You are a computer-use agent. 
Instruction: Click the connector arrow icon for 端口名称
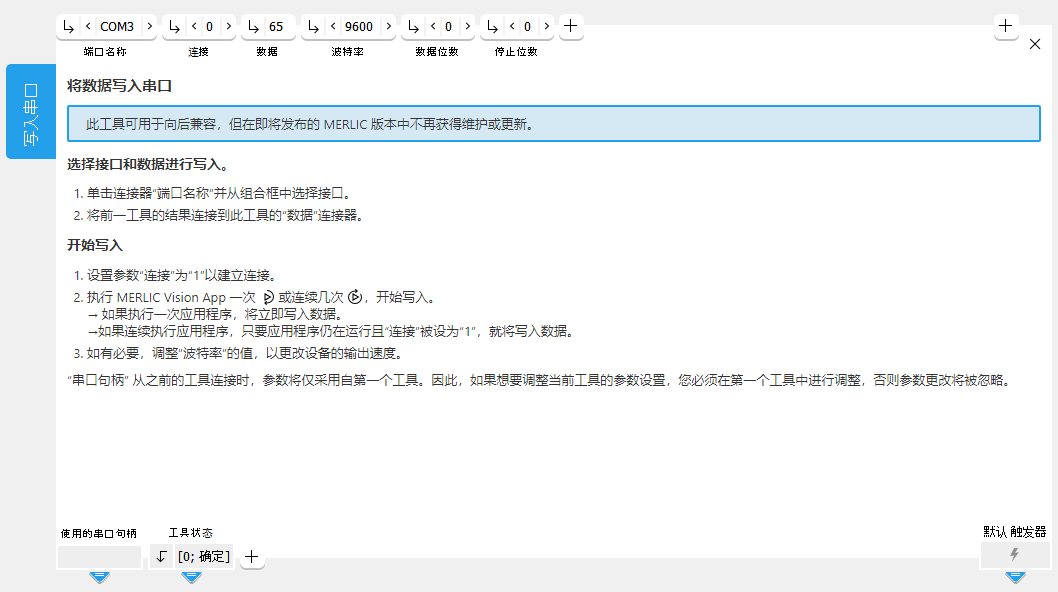[68, 27]
